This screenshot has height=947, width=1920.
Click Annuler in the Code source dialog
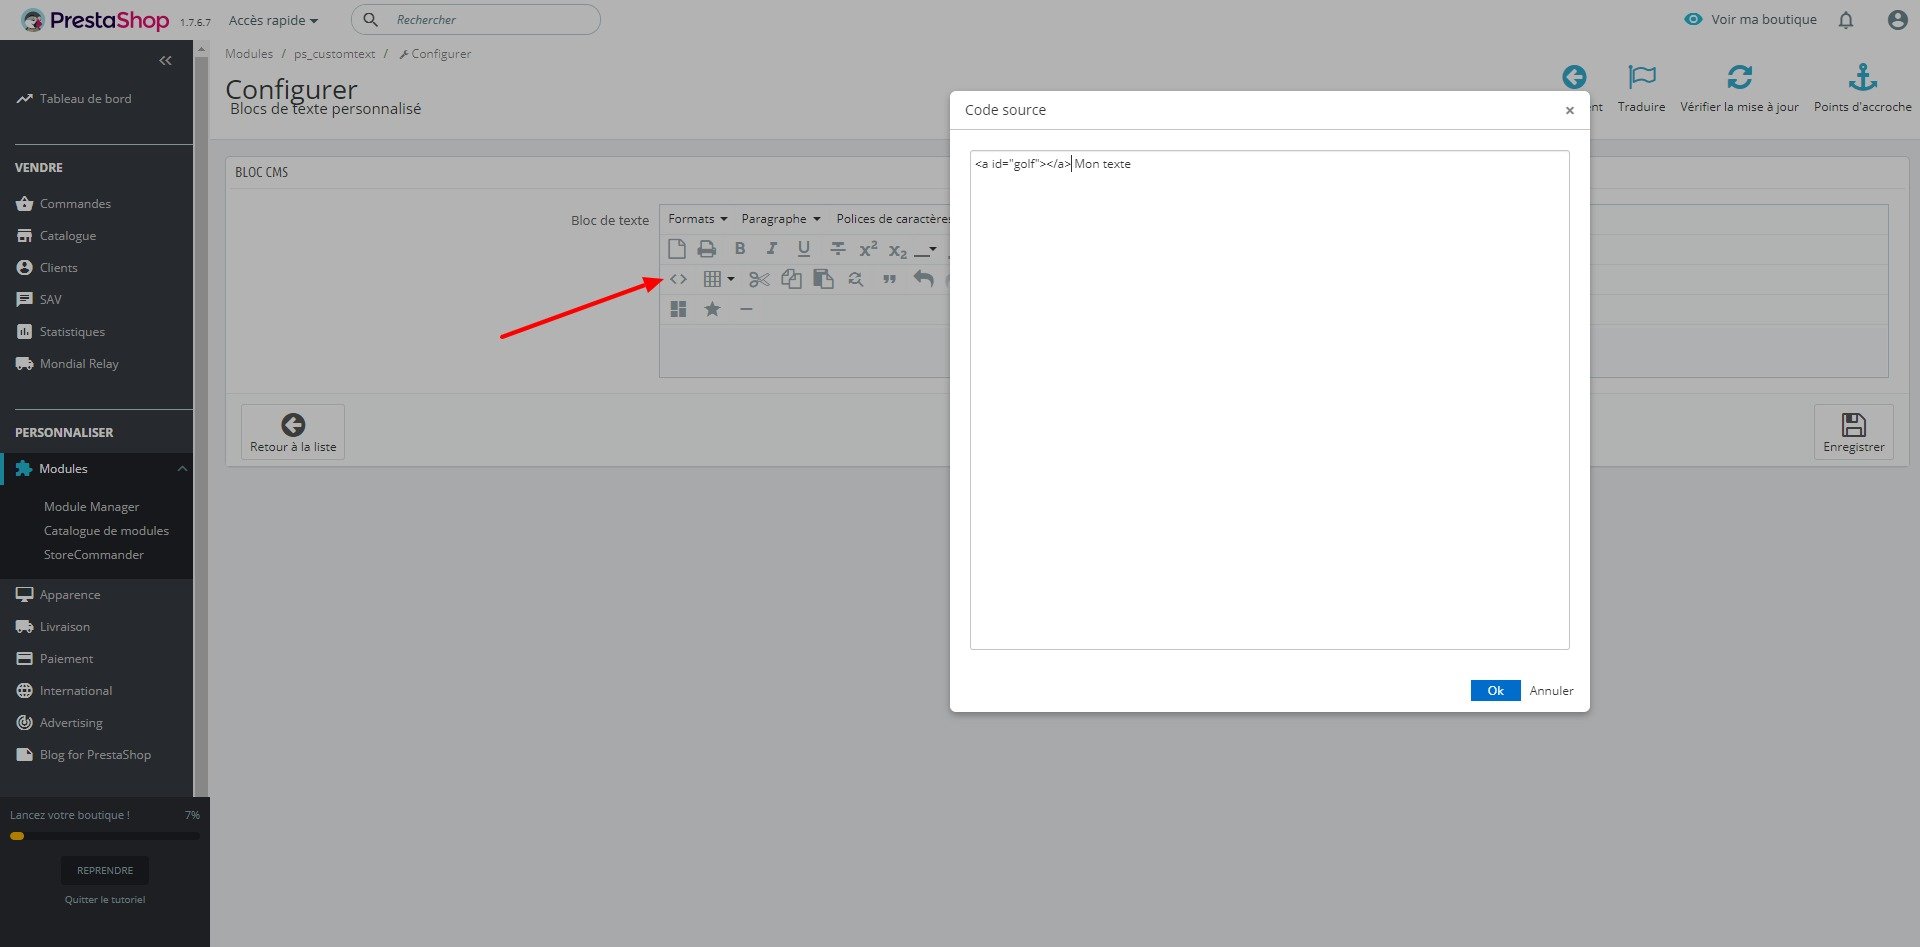(x=1551, y=691)
